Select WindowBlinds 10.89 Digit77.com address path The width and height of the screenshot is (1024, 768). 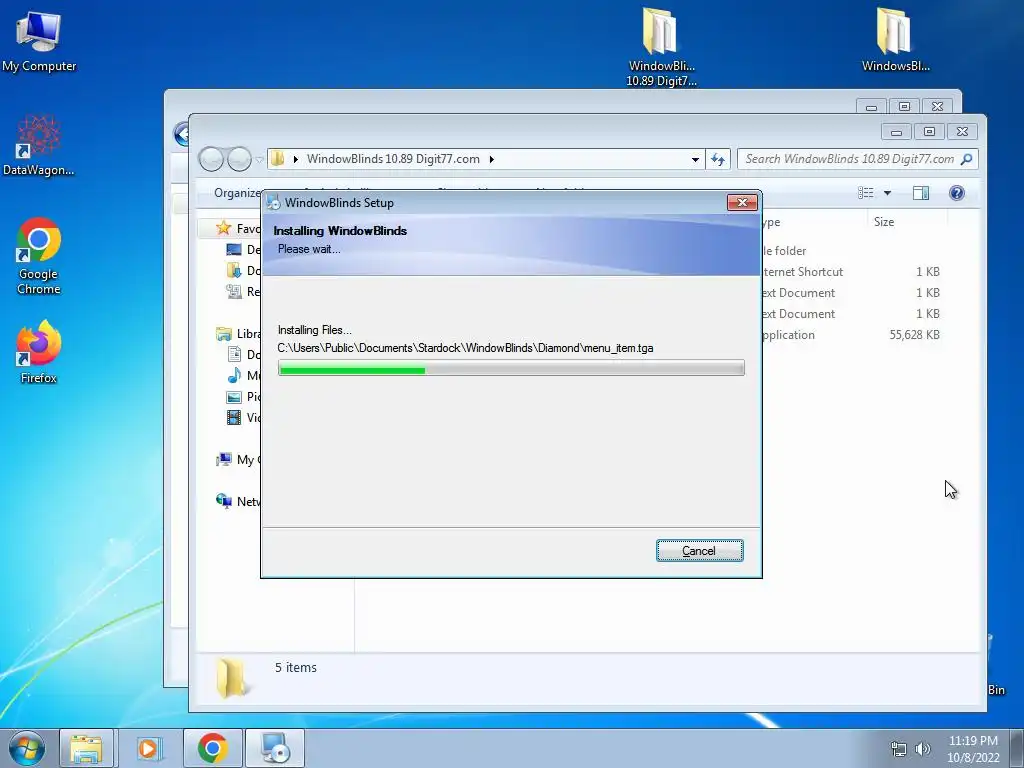tap(393, 159)
